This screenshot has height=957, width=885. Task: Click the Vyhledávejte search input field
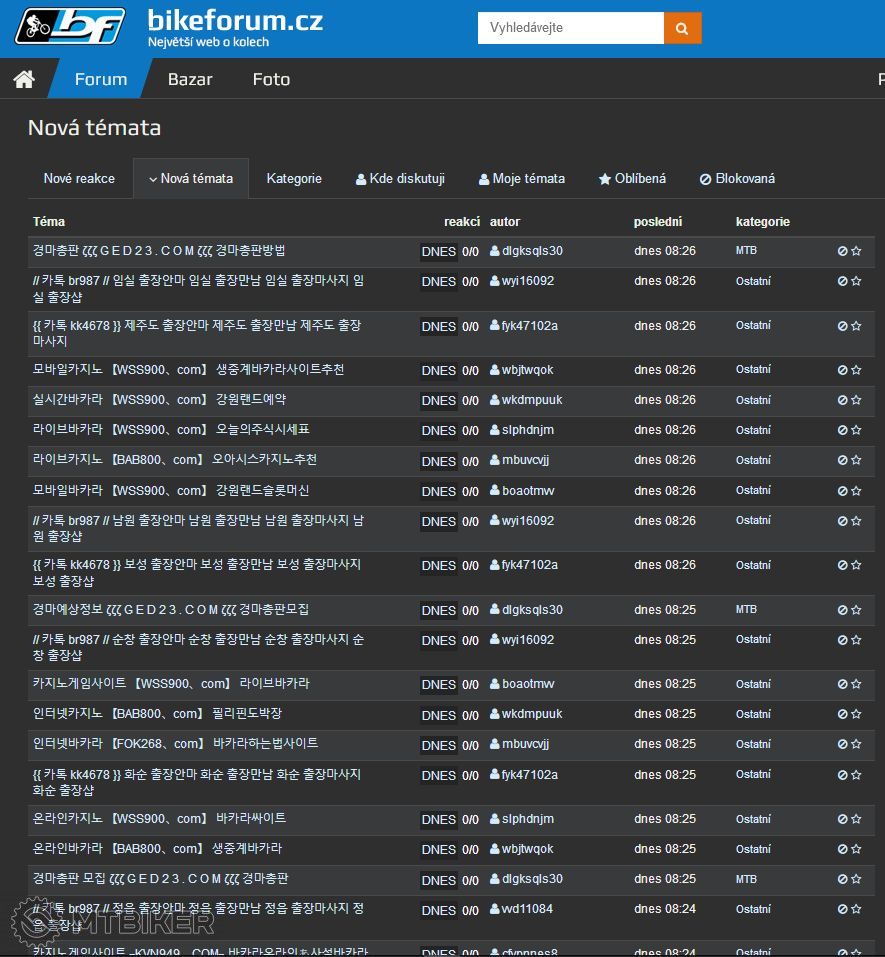click(570, 28)
